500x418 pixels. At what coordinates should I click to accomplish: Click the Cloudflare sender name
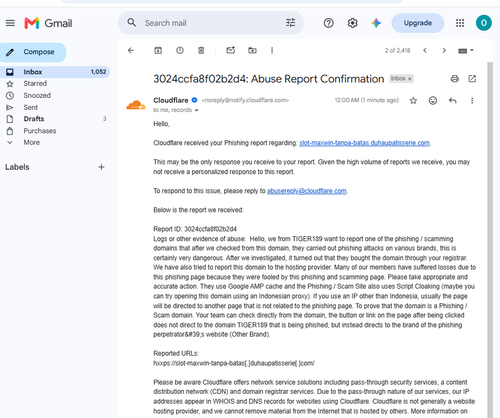(x=171, y=100)
